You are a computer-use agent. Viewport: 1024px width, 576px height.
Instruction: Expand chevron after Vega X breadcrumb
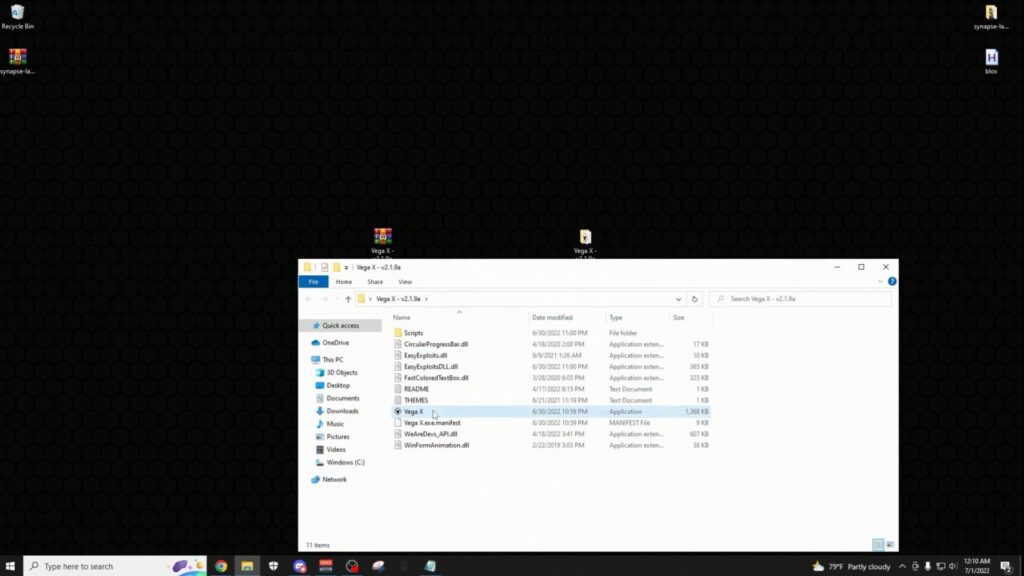pos(426,299)
